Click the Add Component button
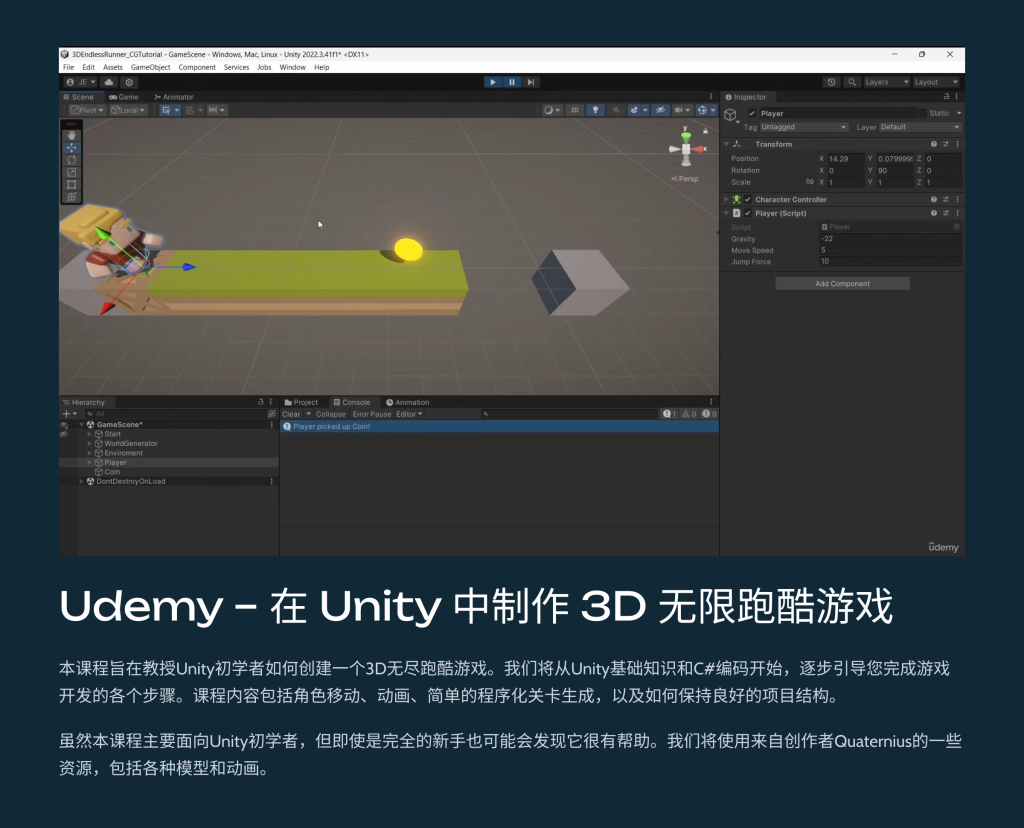 coord(842,283)
